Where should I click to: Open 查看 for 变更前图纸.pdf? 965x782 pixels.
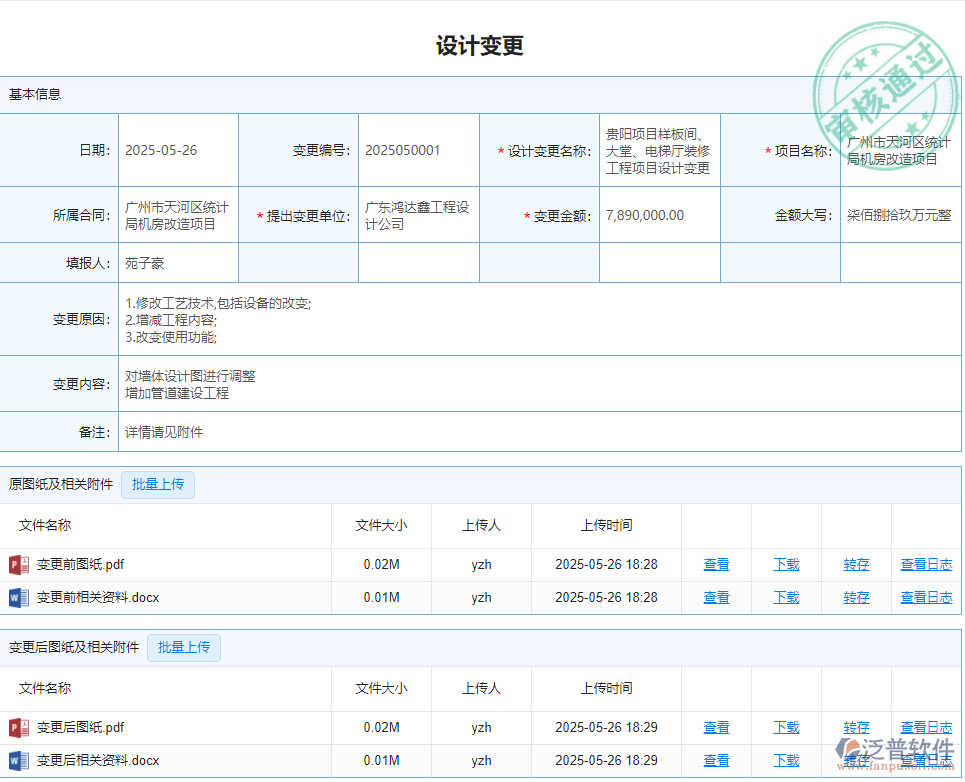tap(716, 563)
